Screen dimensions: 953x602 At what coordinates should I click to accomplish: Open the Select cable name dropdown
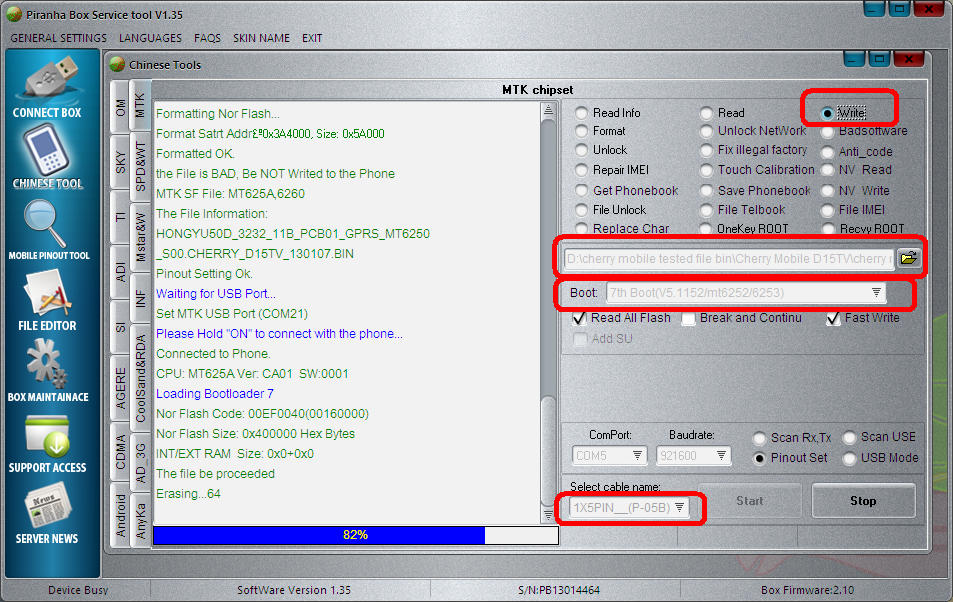(x=679, y=508)
